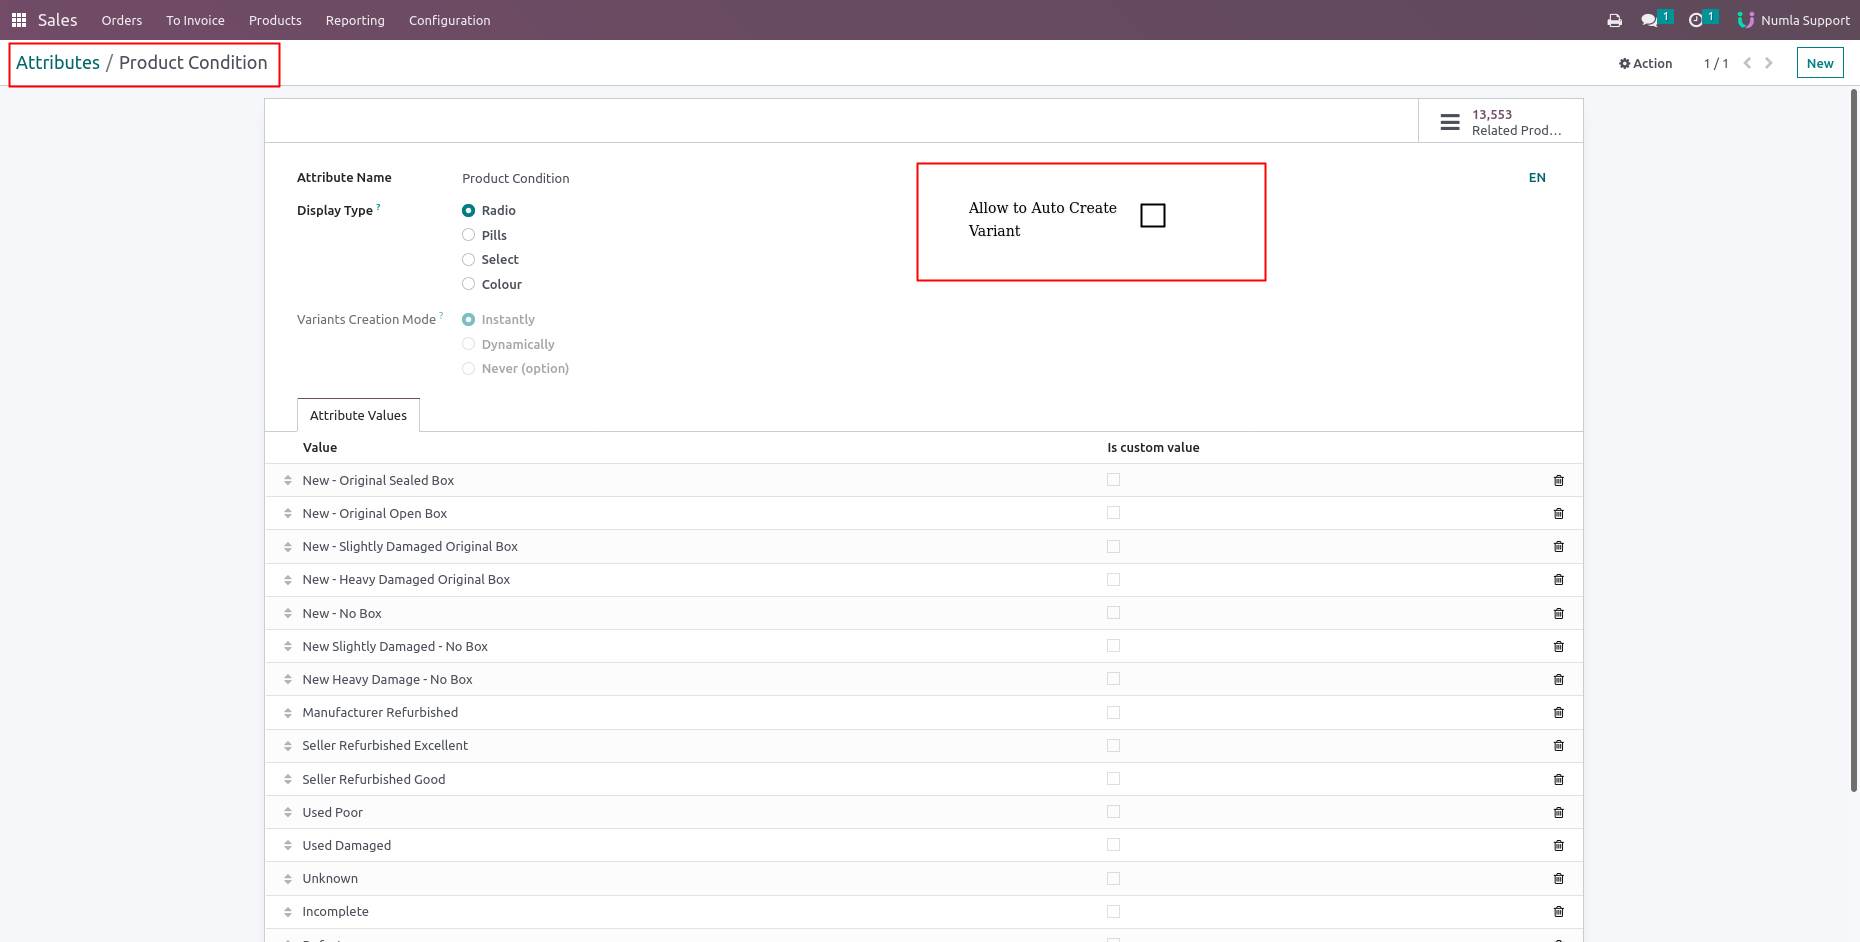Screen dimensions: 1860x942
Task: Tick Allow to Auto Create Variant checkbox
Action: [x=1153, y=216]
